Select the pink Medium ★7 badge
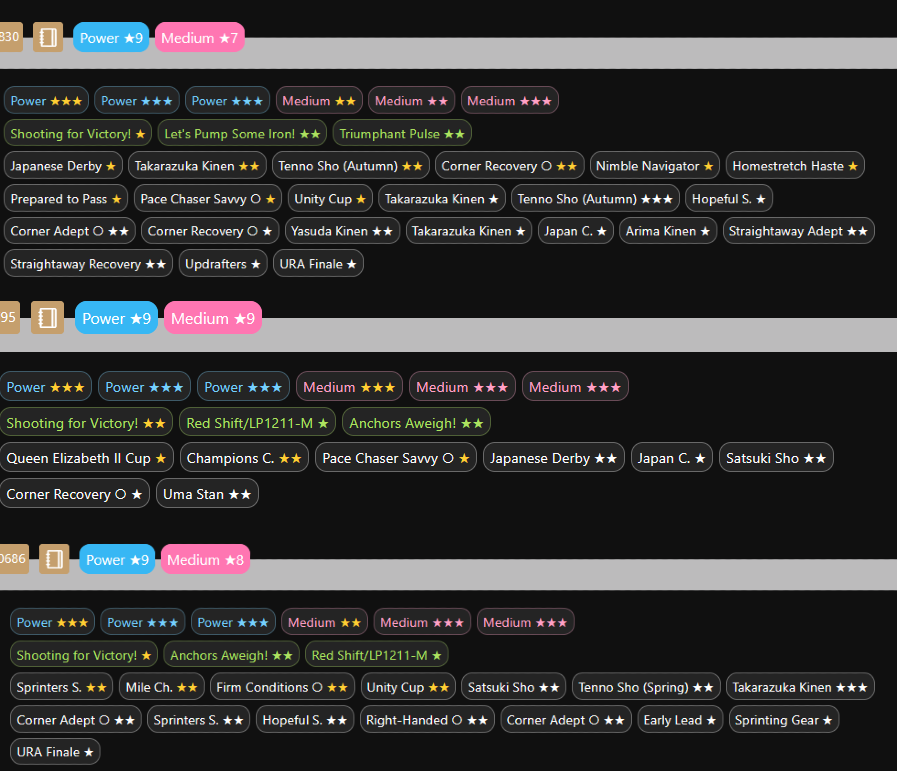 tap(200, 38)
